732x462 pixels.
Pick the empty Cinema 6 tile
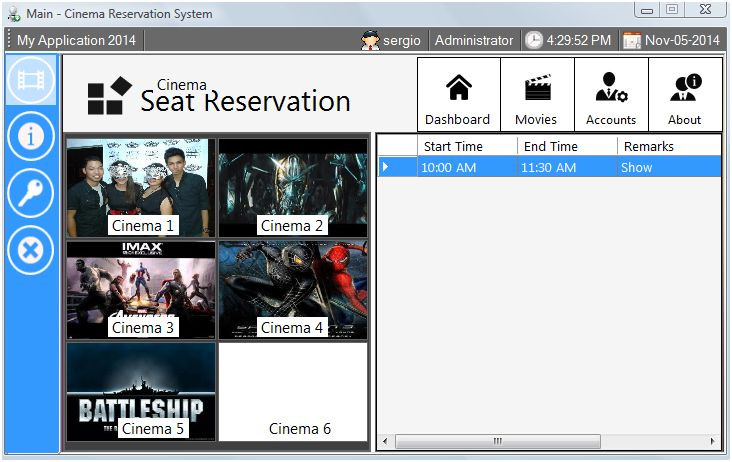point(293,392)
